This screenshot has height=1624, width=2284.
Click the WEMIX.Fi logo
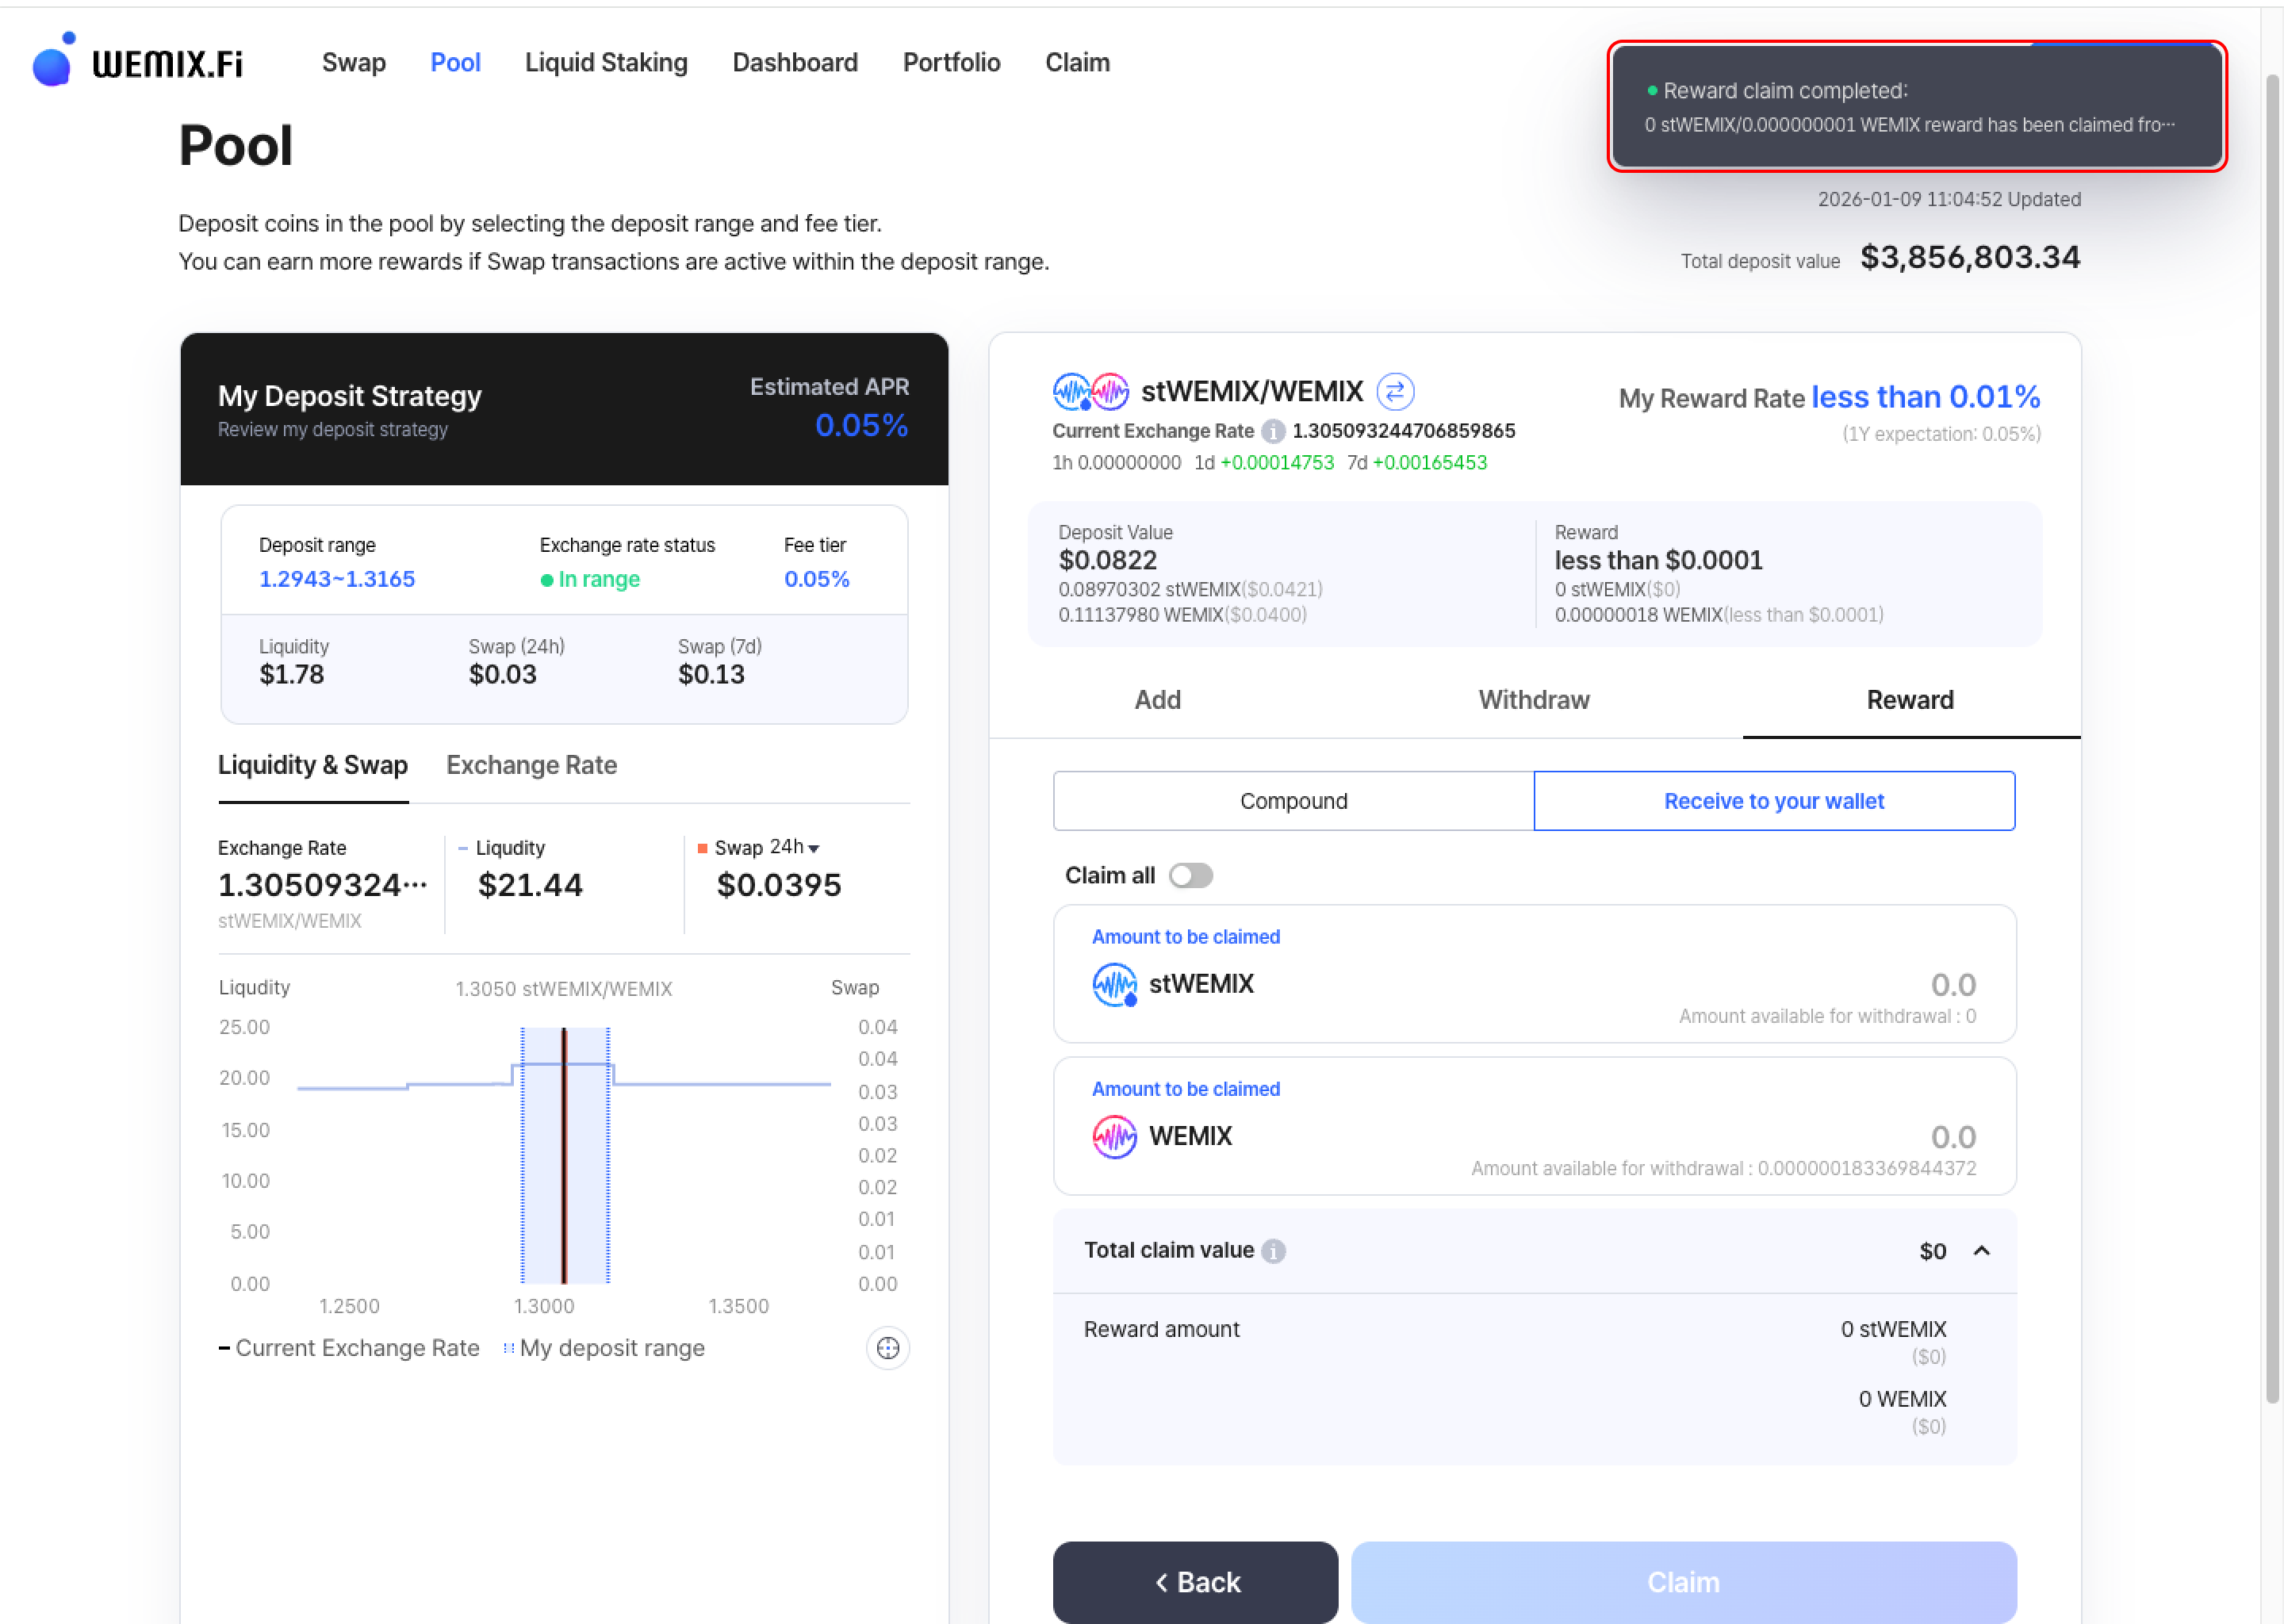click(137, 62)
